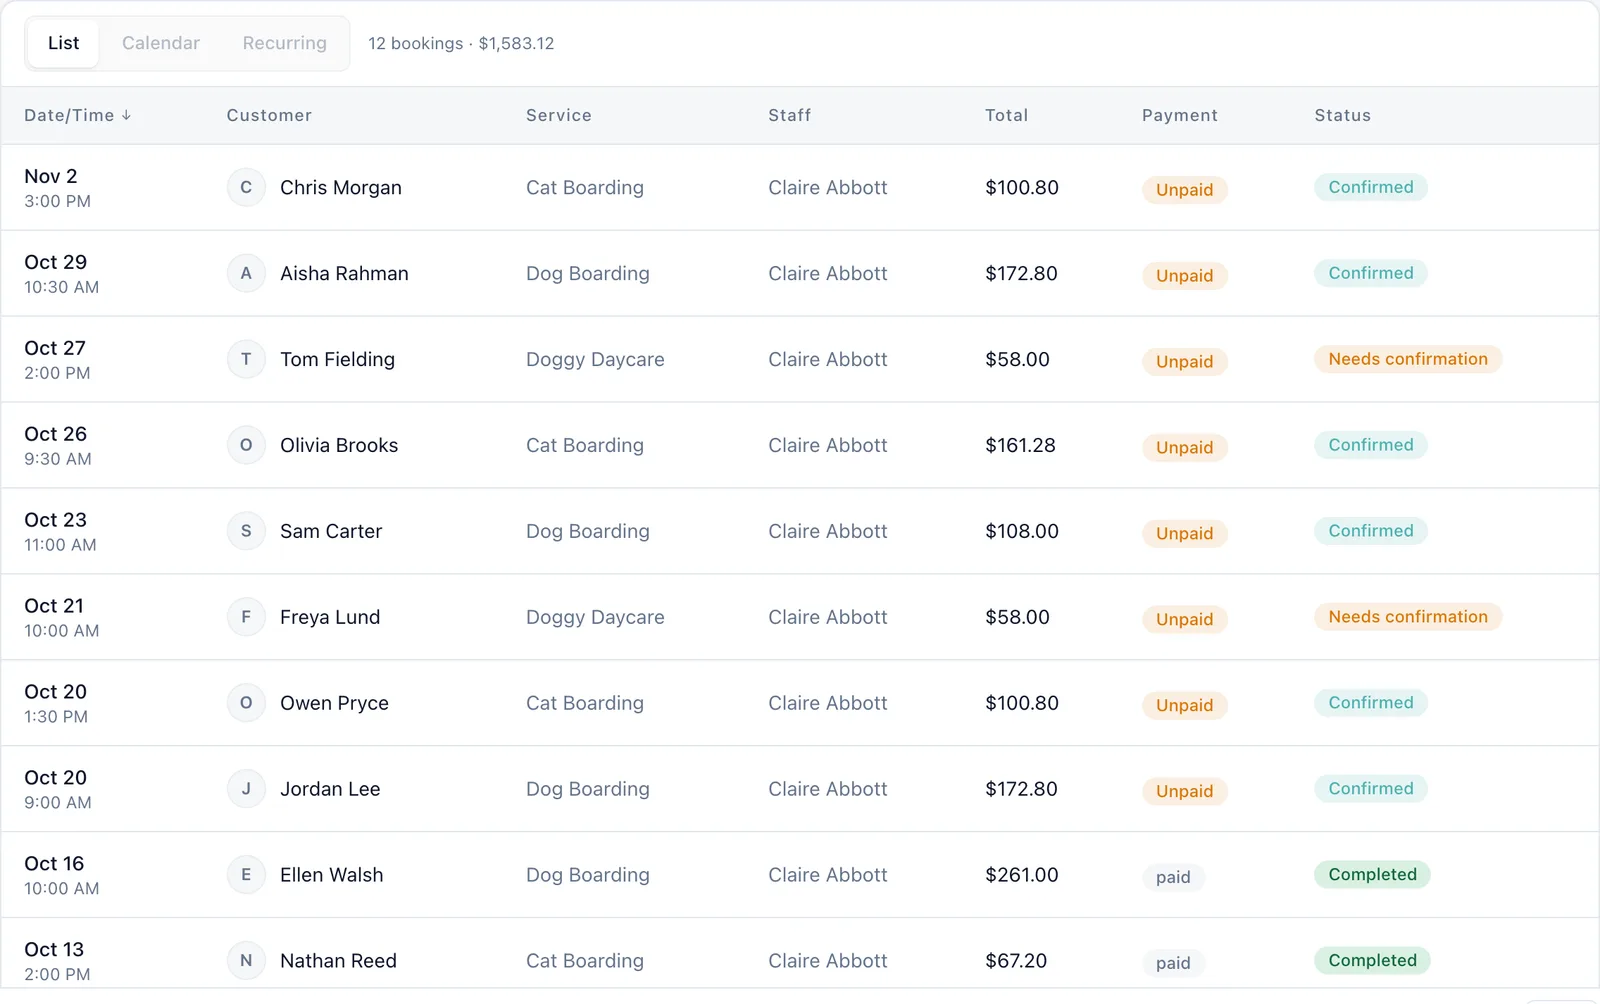Screen dimensions: 1600x1004
Task: Click Owen Pryce's avatar icon
Action: (x=246, y=703)
